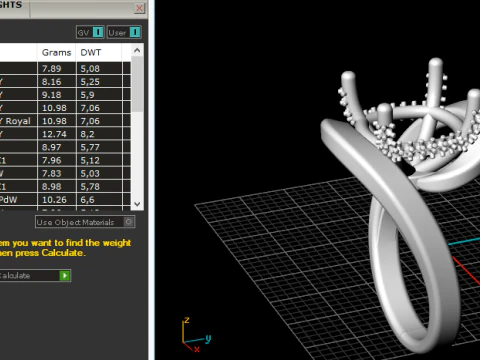This screenshot has height=360, width=480.
Task: Click the green Calculate arrow button
Action: tap(65, 276)
